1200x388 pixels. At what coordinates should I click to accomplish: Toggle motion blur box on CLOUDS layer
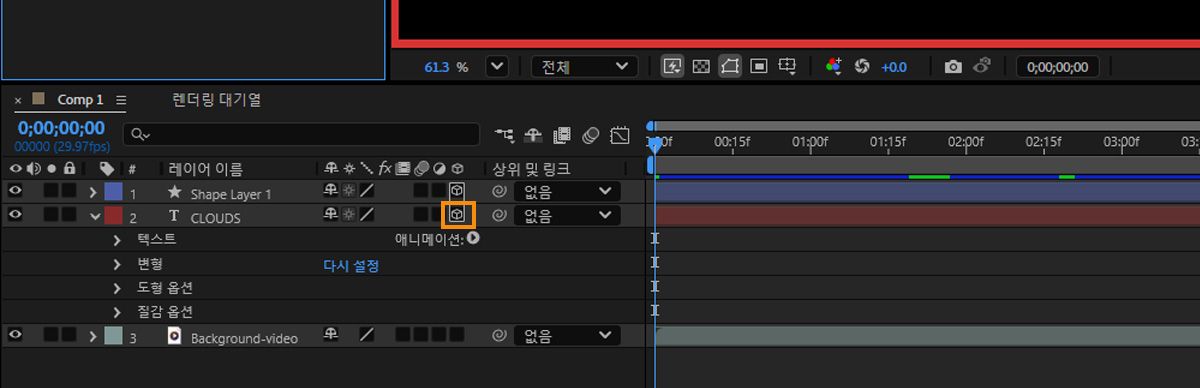(421, 214)
